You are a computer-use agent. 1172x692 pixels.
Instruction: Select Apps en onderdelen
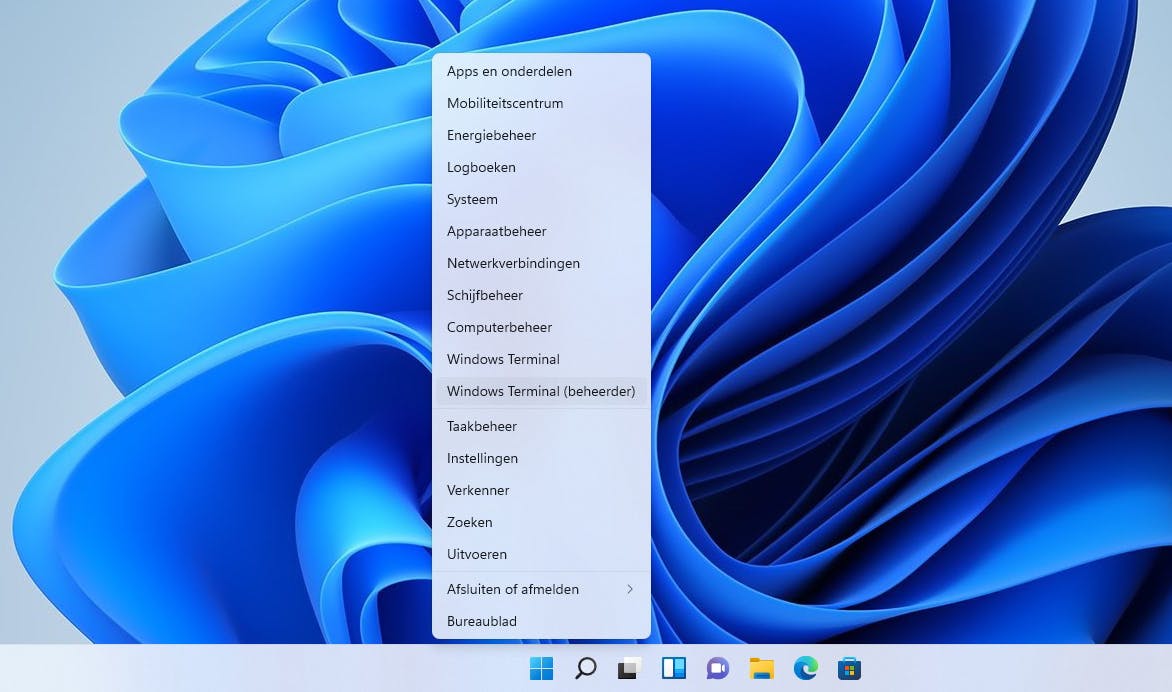[x=509, y=71]
